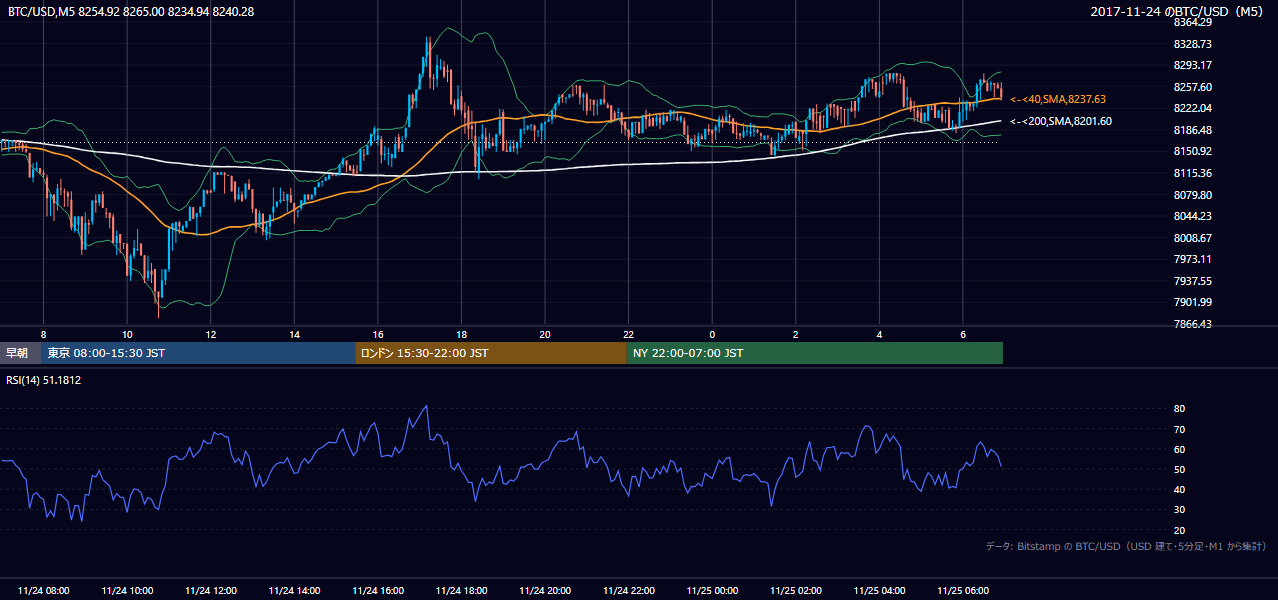The height and width of the screenshot is (600, 1278).
Task: Click the RSI 70 level label
Action: point(1179,429)
